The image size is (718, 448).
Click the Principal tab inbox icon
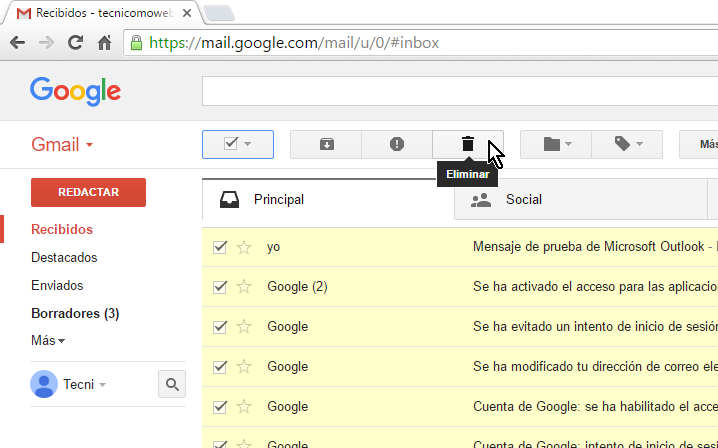pos(229,200)
